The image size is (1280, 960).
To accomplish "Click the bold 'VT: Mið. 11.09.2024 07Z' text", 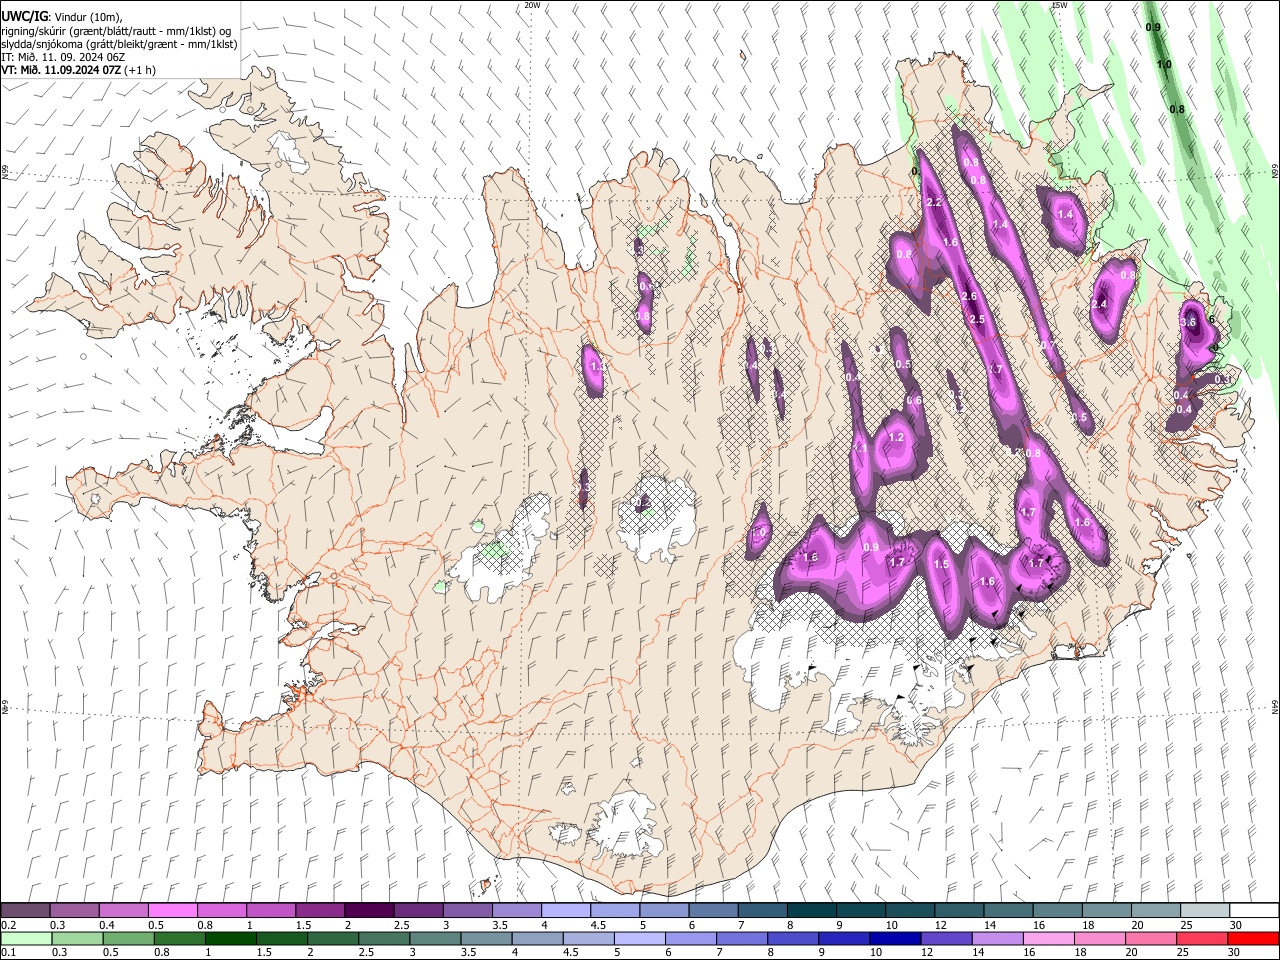I will [x=61, y=70].
